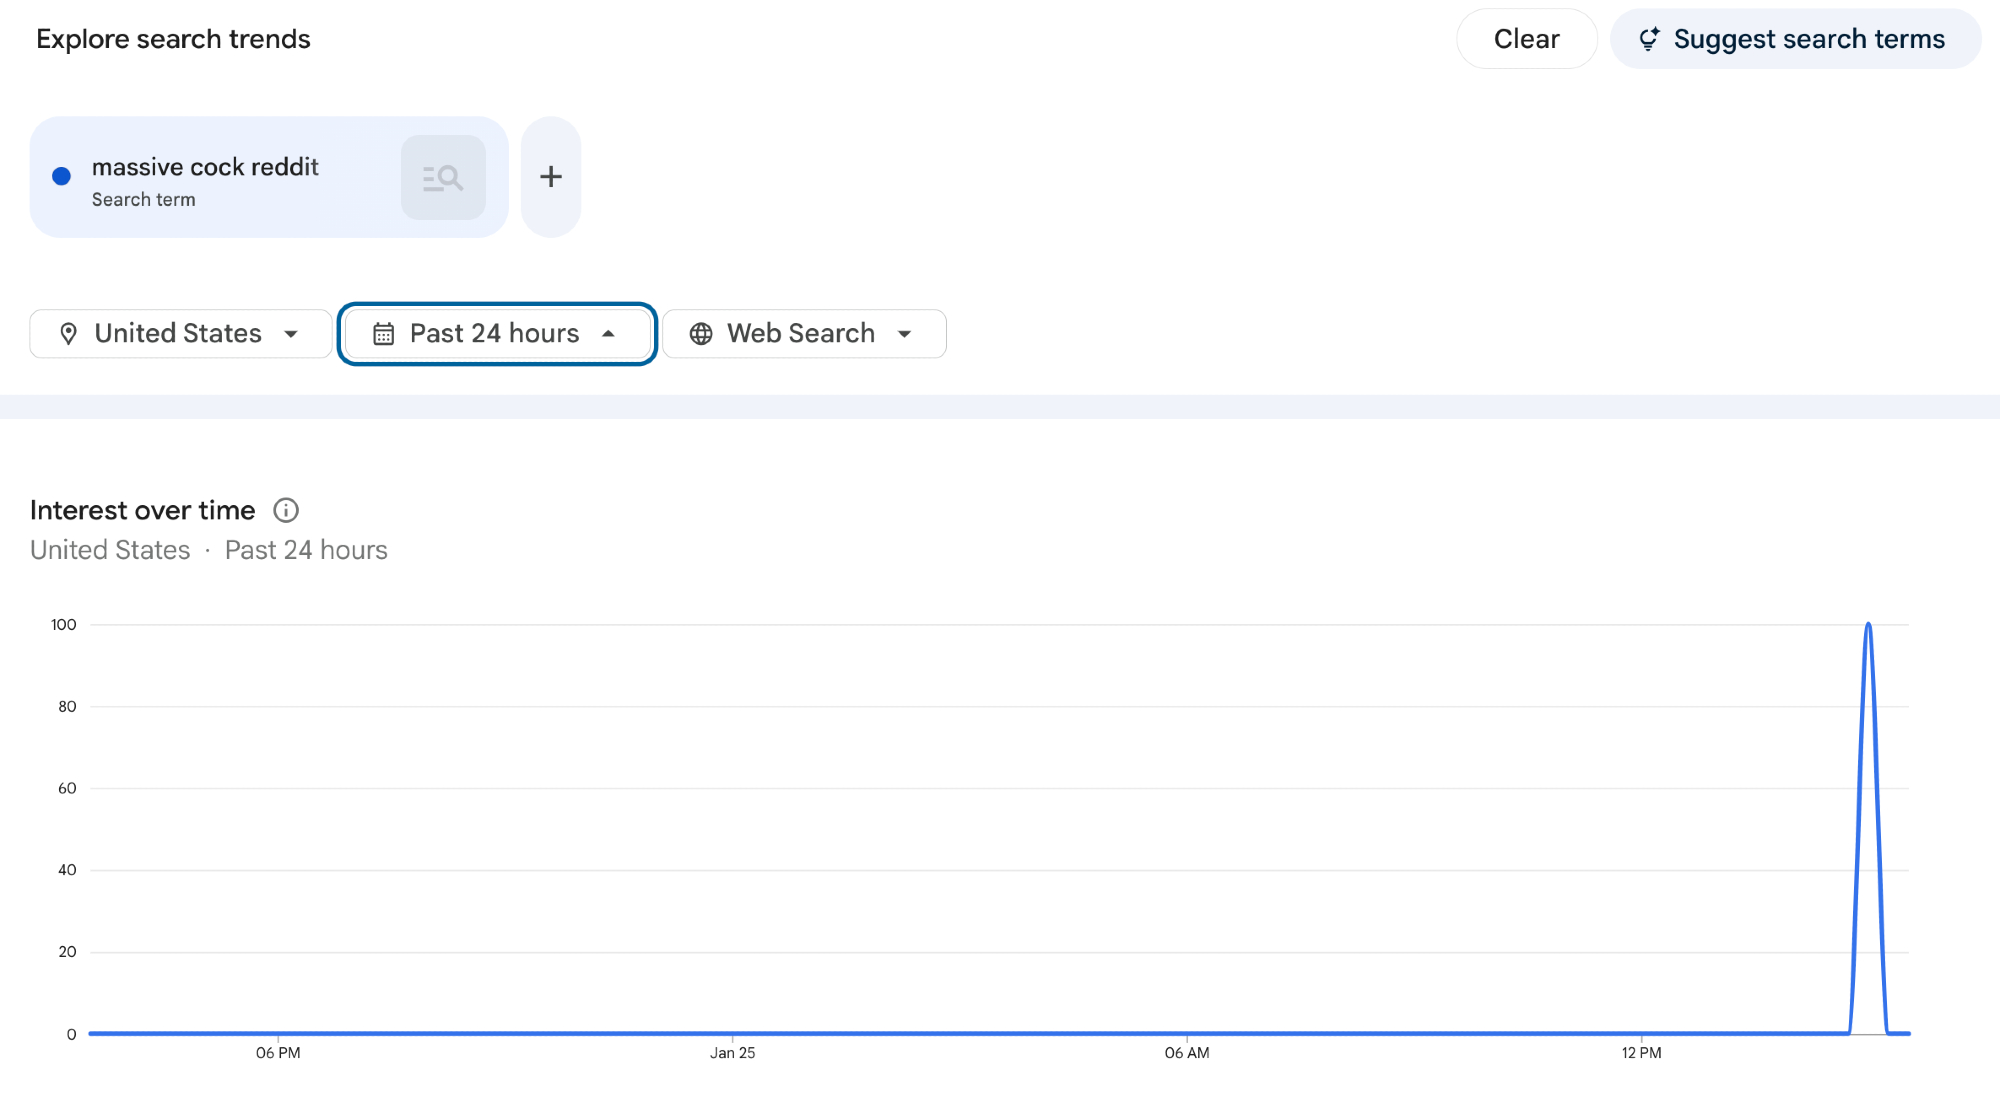Expand the Past 24 hours time range
The height and width of the screenshot is (1108, 2000).
pos(497,334)
